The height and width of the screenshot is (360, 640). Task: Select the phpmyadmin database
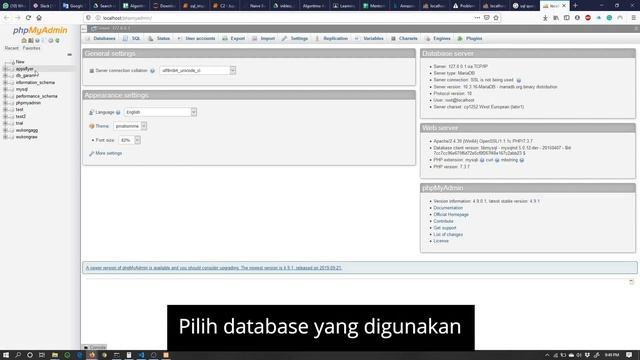(28, 103)
